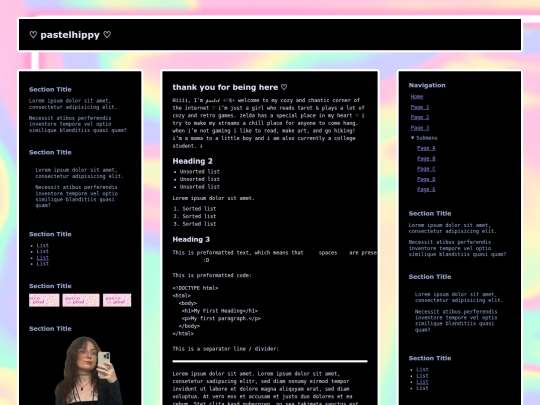Click the ':D' preformatted text
This screenshot has width=540, height=405.
206,260
